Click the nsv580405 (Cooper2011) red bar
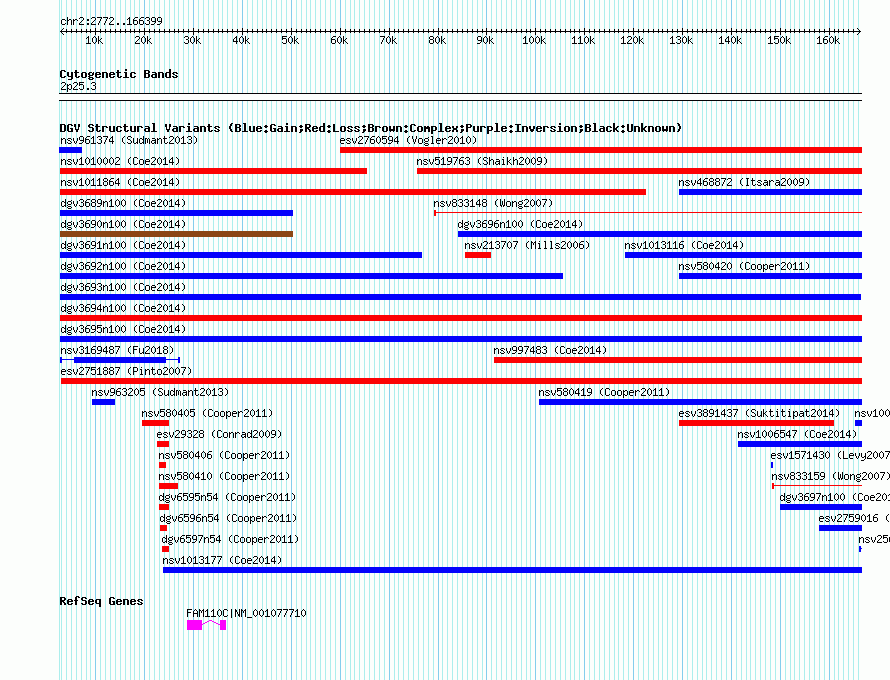The image size is (890, 680). [x=156, y=423]
